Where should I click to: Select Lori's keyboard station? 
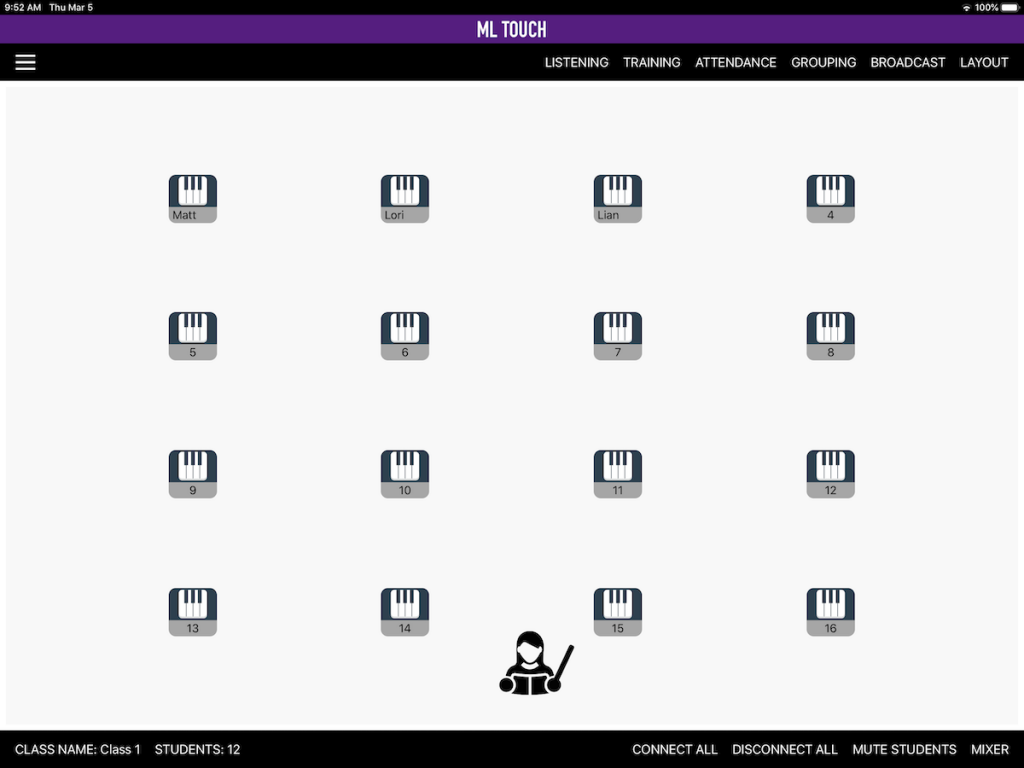[x=405, y=199]
